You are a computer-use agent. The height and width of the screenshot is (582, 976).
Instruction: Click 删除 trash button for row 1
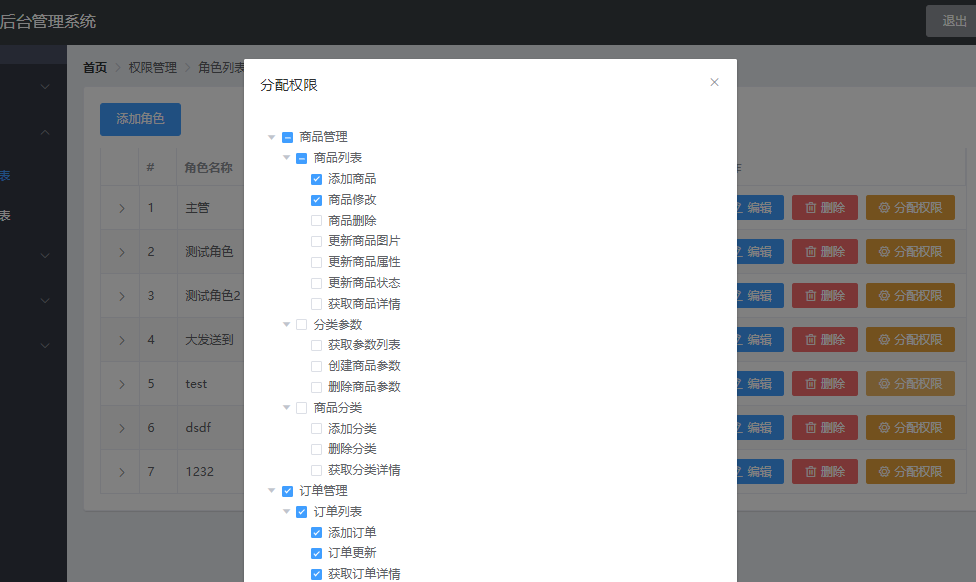[x=825, y=208]
